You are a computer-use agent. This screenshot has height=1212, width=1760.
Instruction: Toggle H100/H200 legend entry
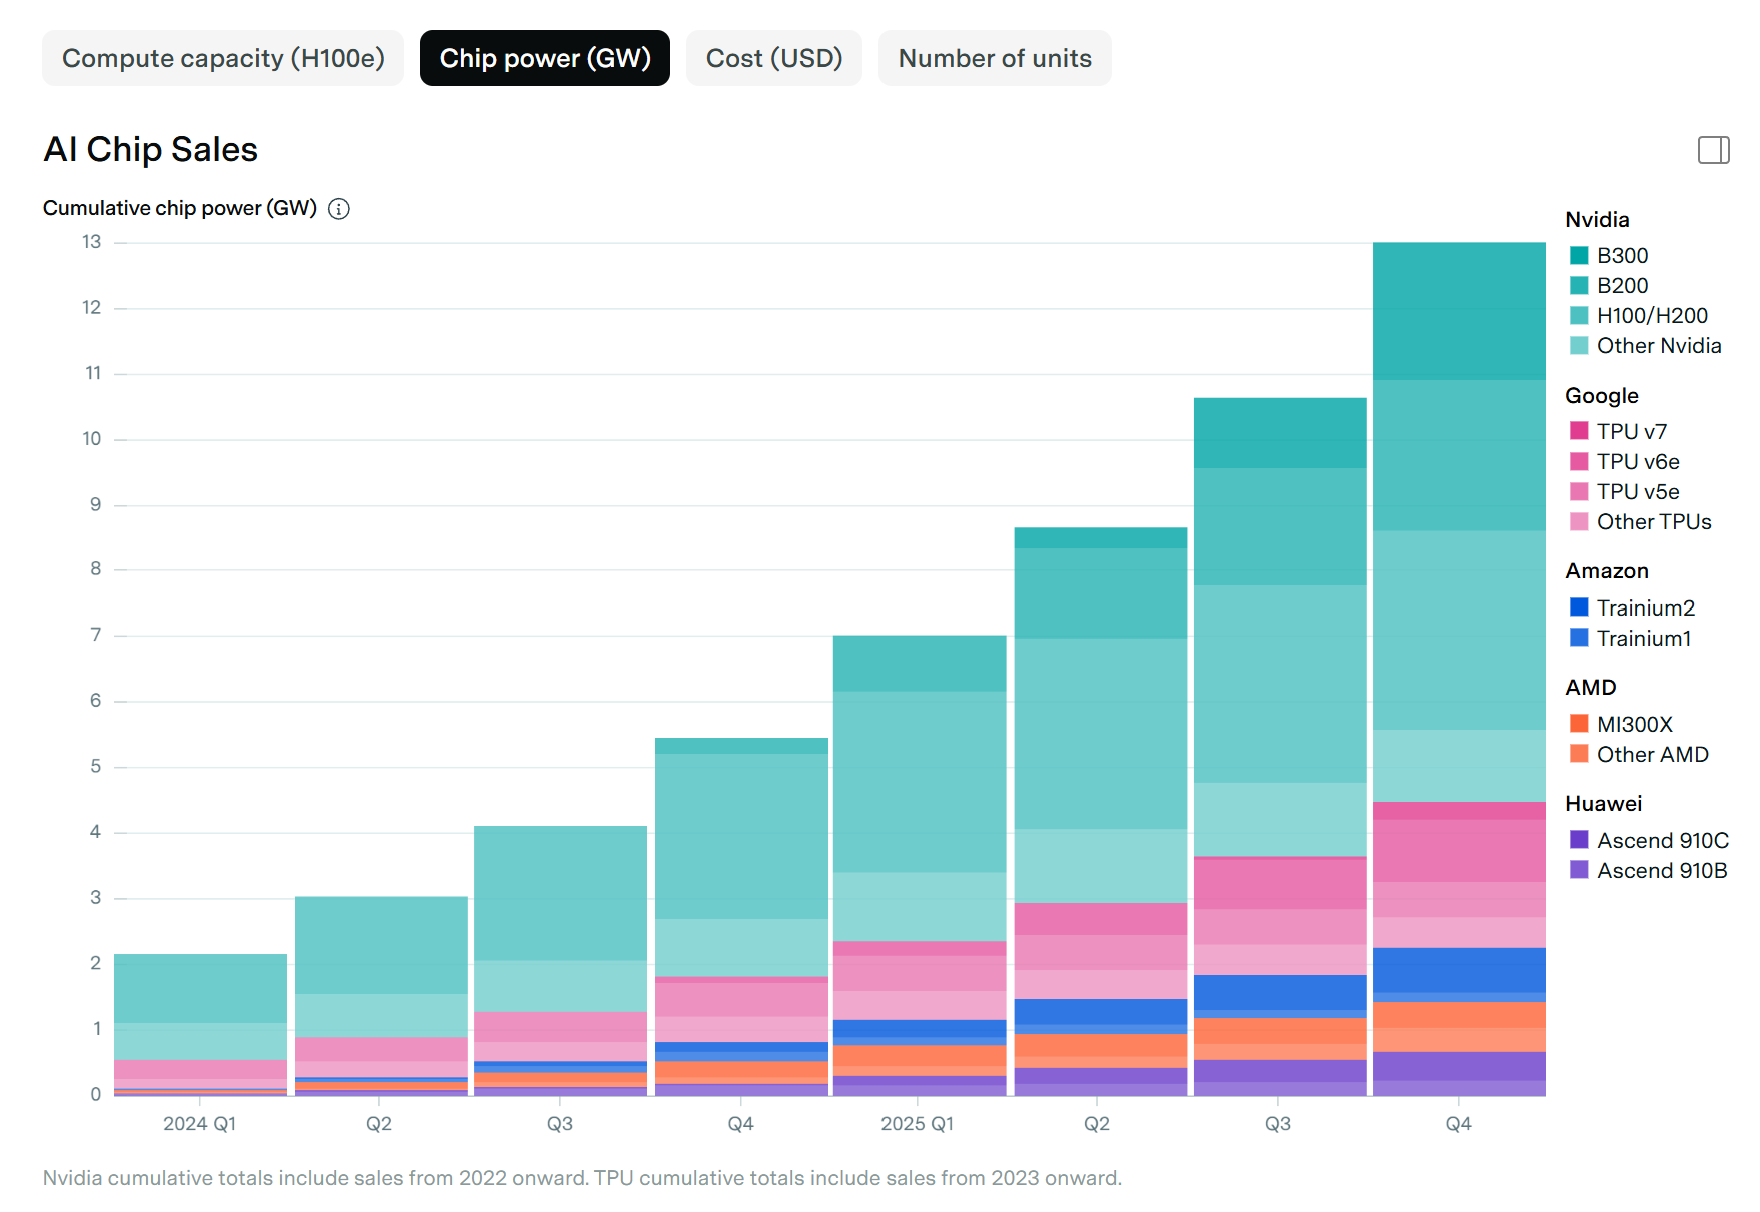click(x=1651, y=316)
